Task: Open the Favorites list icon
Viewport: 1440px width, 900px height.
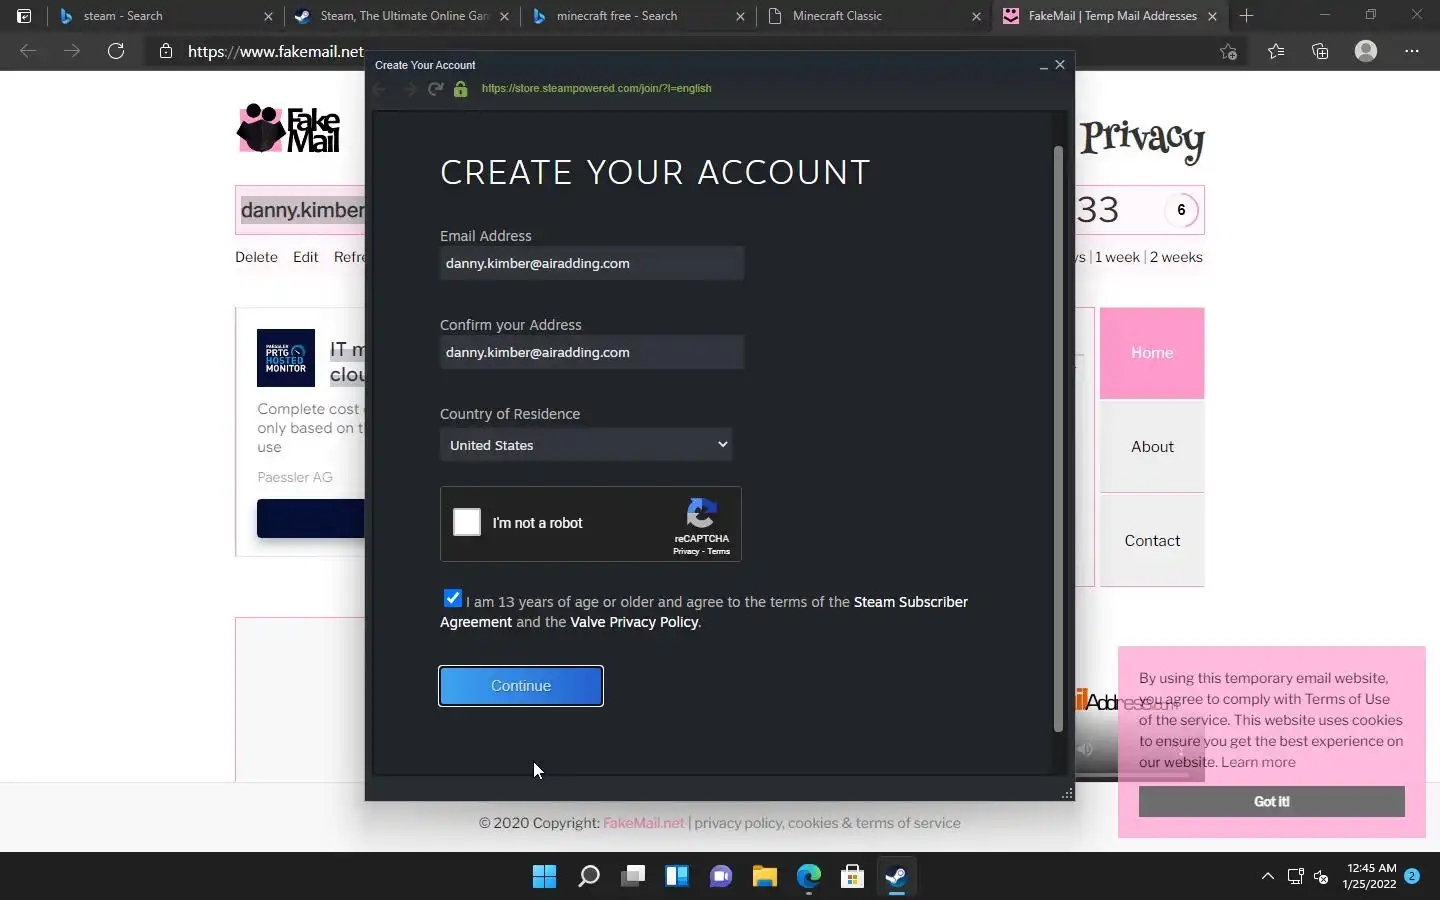Action: coord(1276,51)
